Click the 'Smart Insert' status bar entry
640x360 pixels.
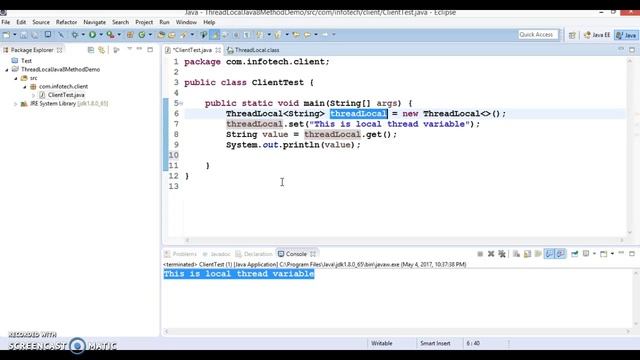click(435, 344)
